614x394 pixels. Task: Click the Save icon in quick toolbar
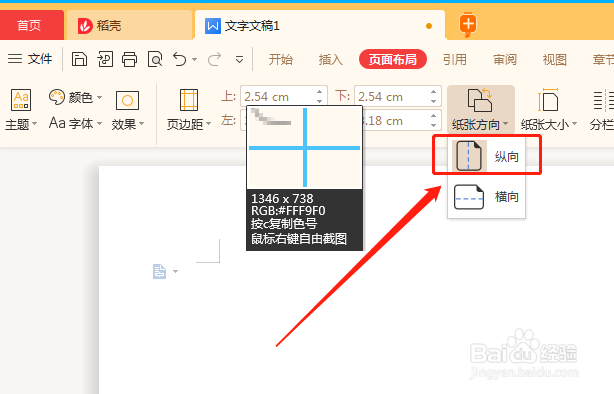(x=79, y=60)
